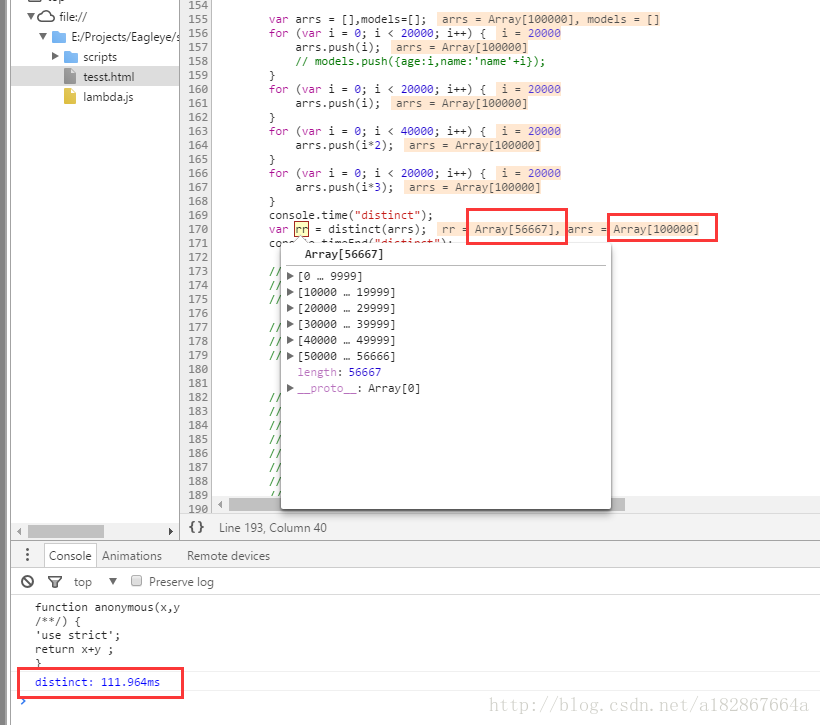820x725 pixels.
Task: Click the navigator scrollbar right arrow
Action: [170, 531]
